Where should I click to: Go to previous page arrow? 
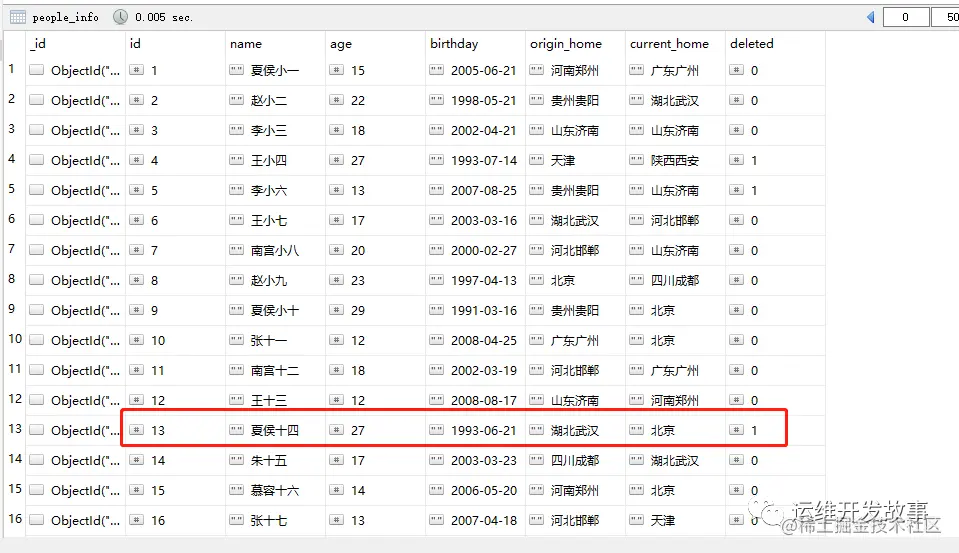pyautogui.click(x=871, y=17)
